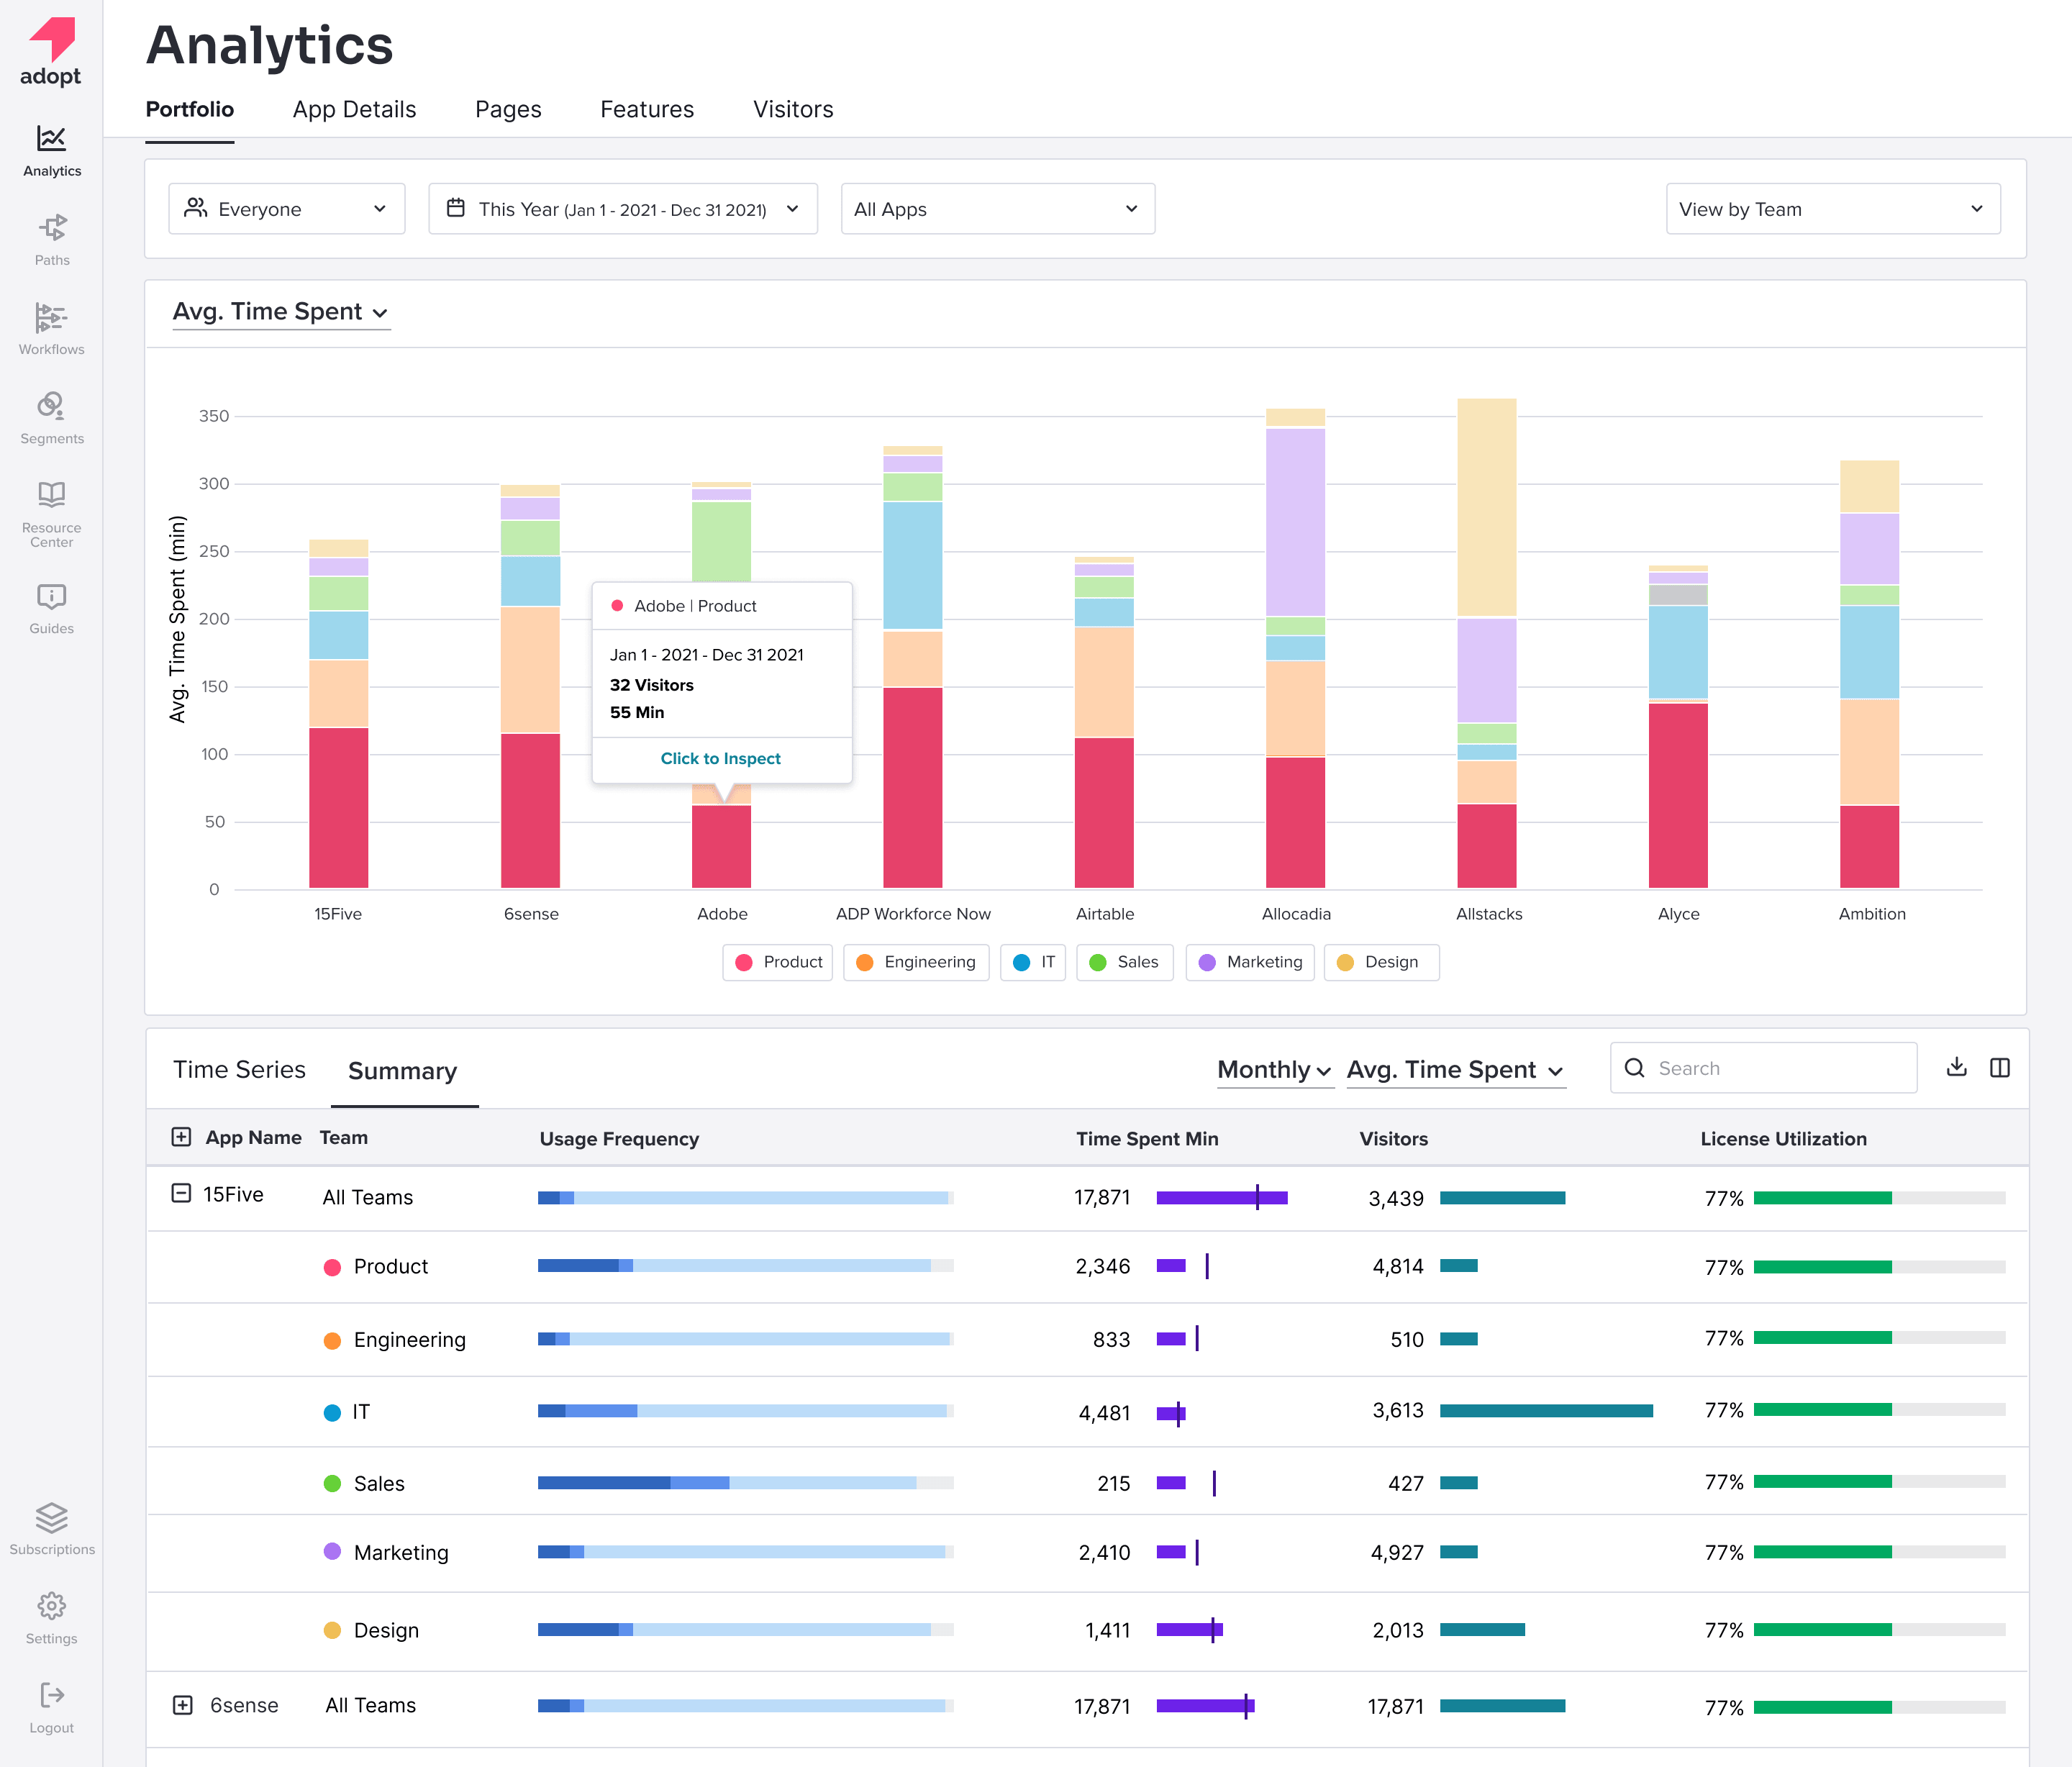The image size is (2072, 1767).
Task: Open Subscriptions in the sidebar
Action: coord(52,1529)
